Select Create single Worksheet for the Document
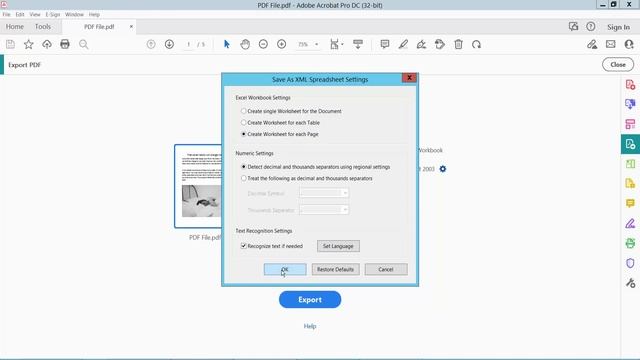 click(291, 111)
